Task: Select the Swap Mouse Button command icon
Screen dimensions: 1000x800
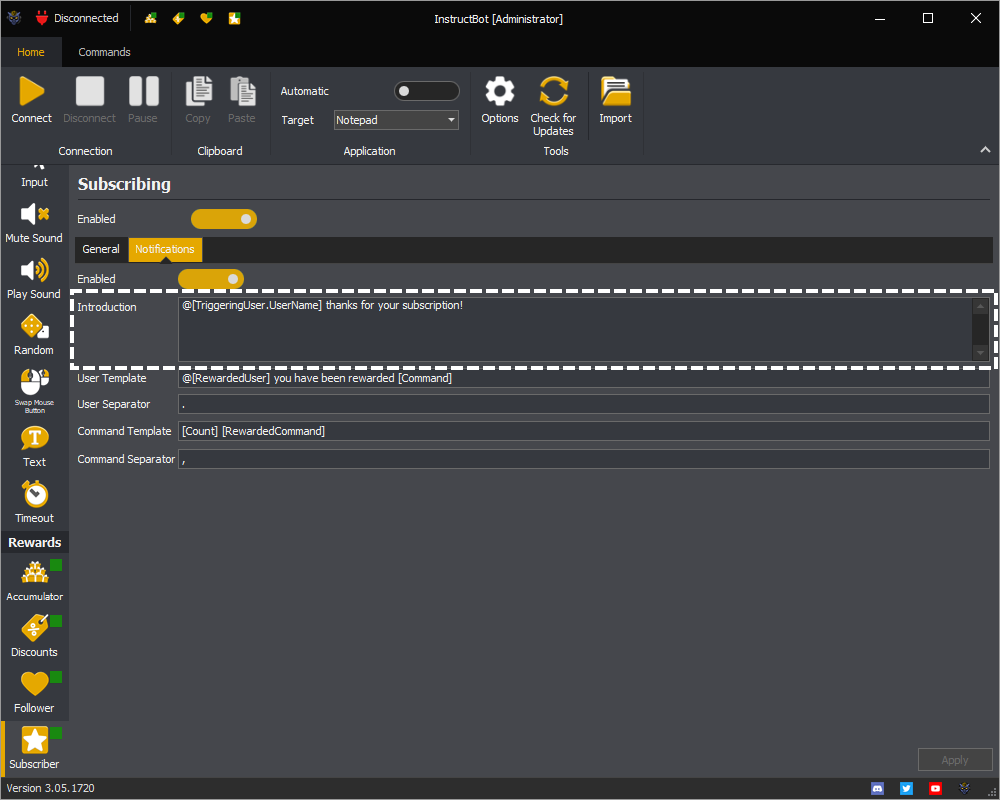Action: click(x=34, y=382)
